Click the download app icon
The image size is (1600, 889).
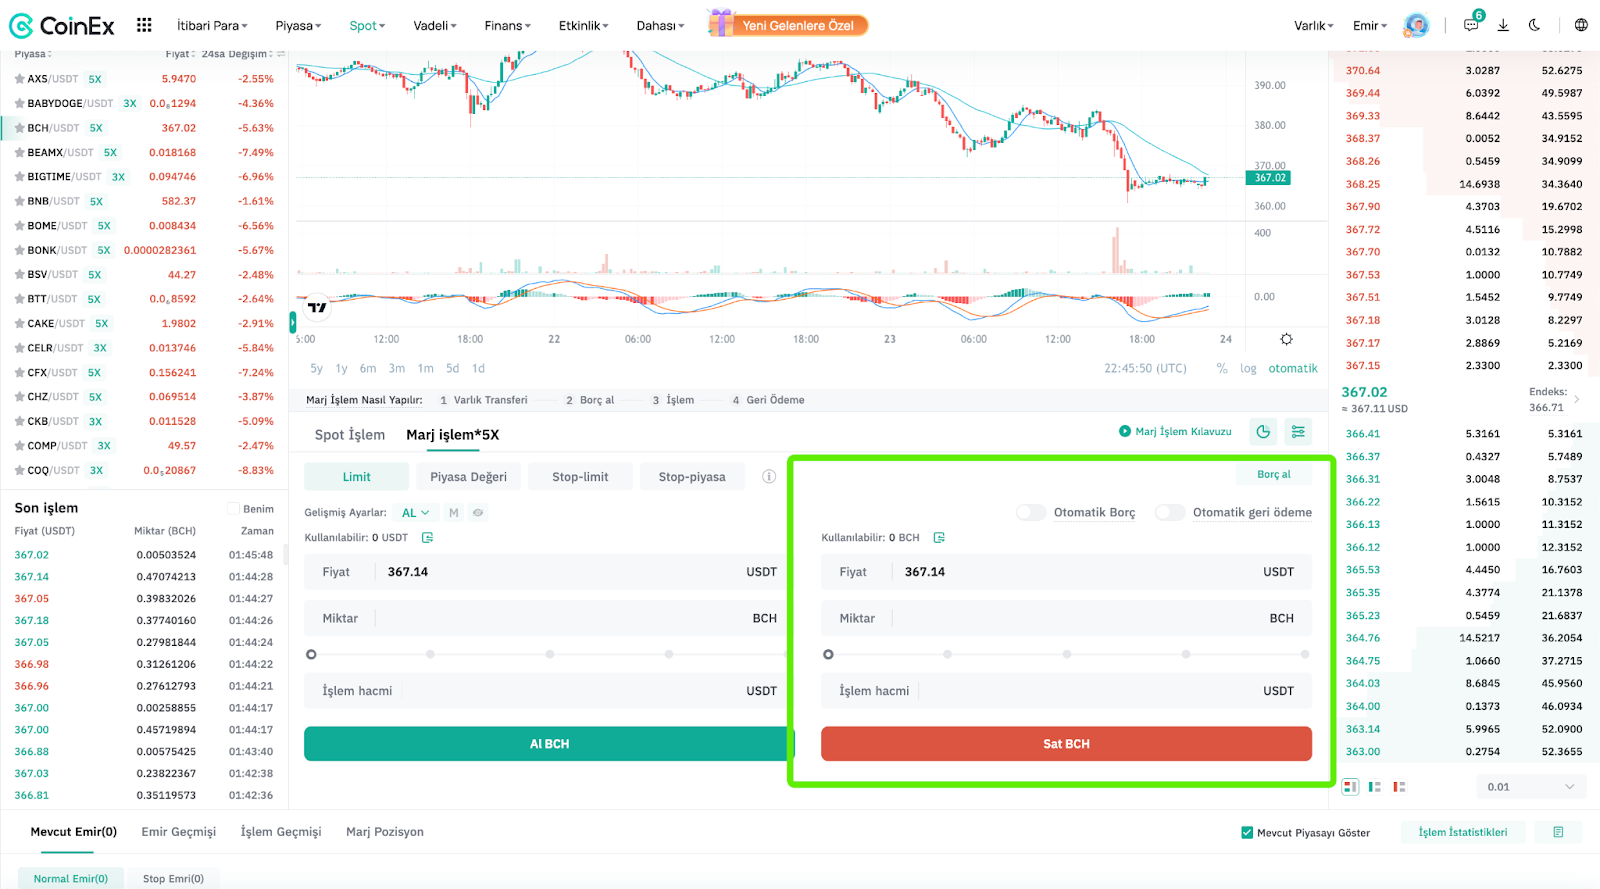[1503, 25]
